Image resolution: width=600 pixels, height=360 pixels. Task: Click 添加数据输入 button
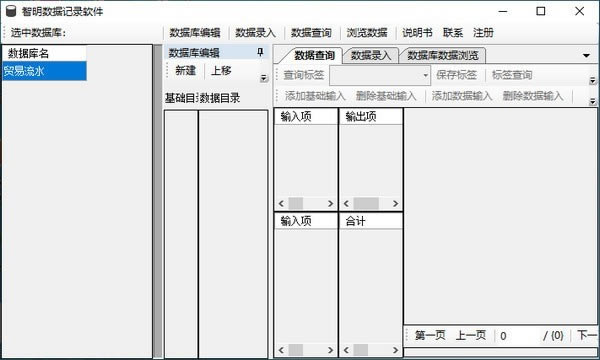[x=462, y=96]
